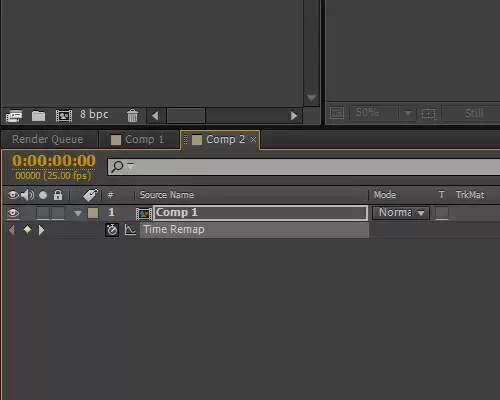500x400 pixels.
Task: Collapse the Comp 1 layer properties
Action: click(x=78, y=213)
